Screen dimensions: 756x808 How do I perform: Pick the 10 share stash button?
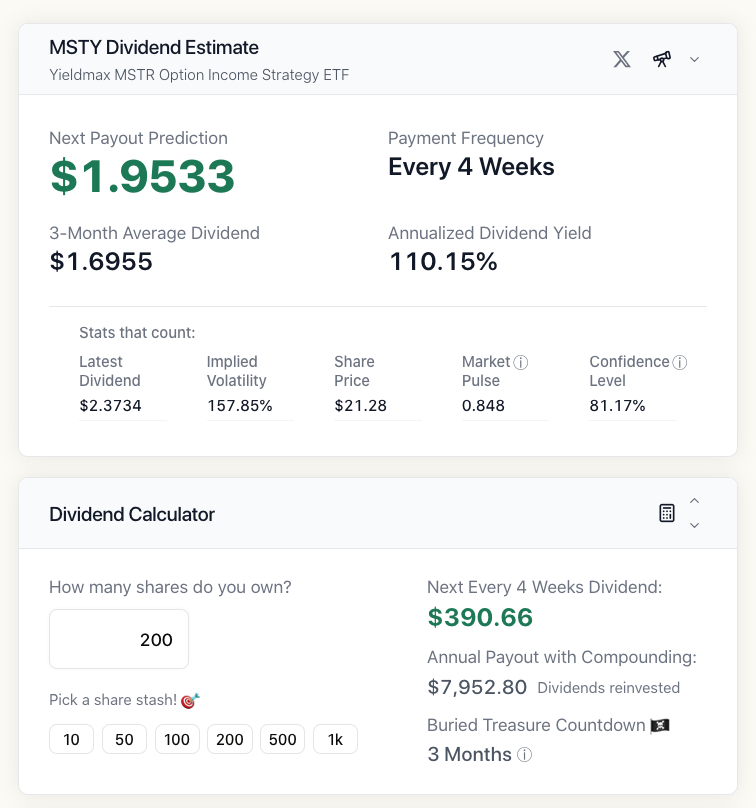[x=72, y=739]
